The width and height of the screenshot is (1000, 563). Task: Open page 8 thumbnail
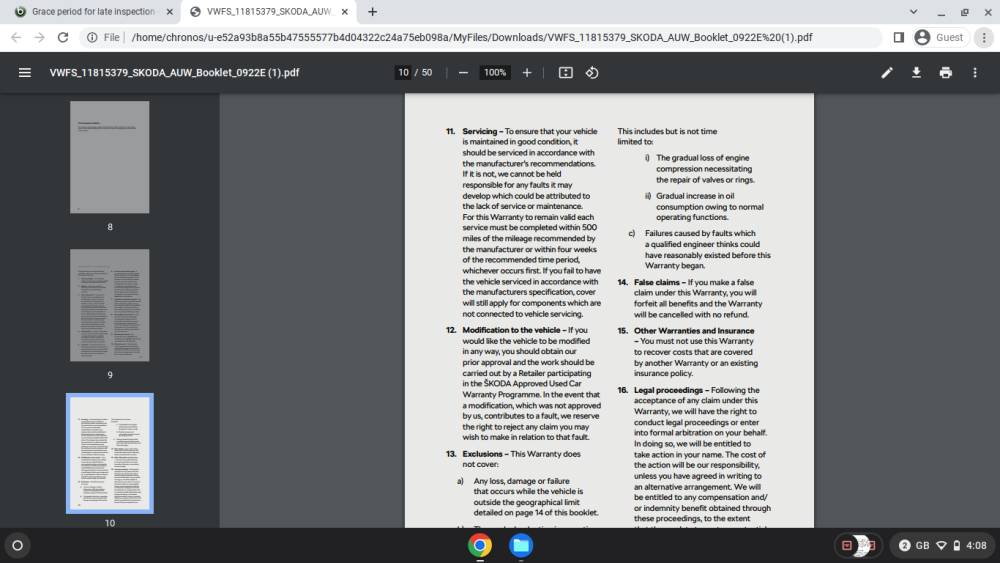click(110, 157)
